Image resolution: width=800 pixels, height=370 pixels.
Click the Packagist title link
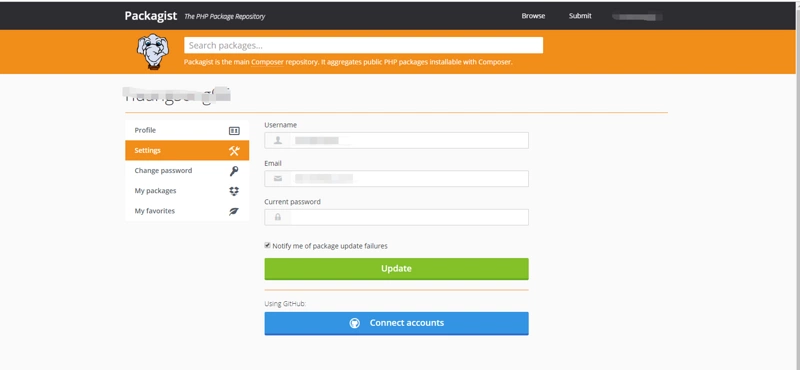[x=151, y=16]
